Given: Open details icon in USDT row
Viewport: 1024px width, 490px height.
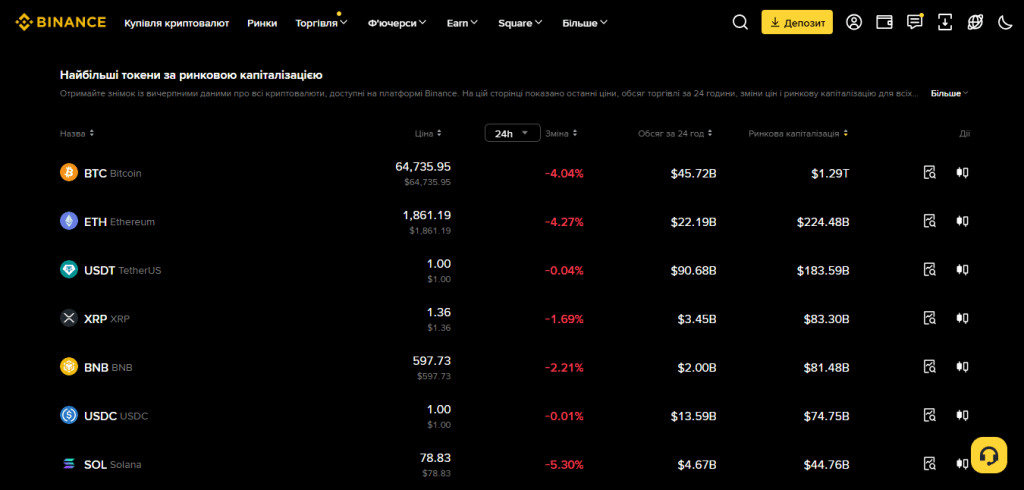Looking at the screenshot, I should click(x=930, y=269).
